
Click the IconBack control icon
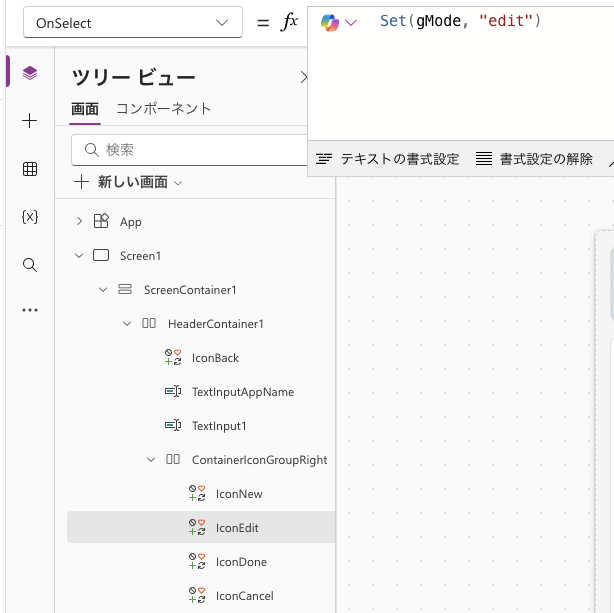click(x=173, y=357)
